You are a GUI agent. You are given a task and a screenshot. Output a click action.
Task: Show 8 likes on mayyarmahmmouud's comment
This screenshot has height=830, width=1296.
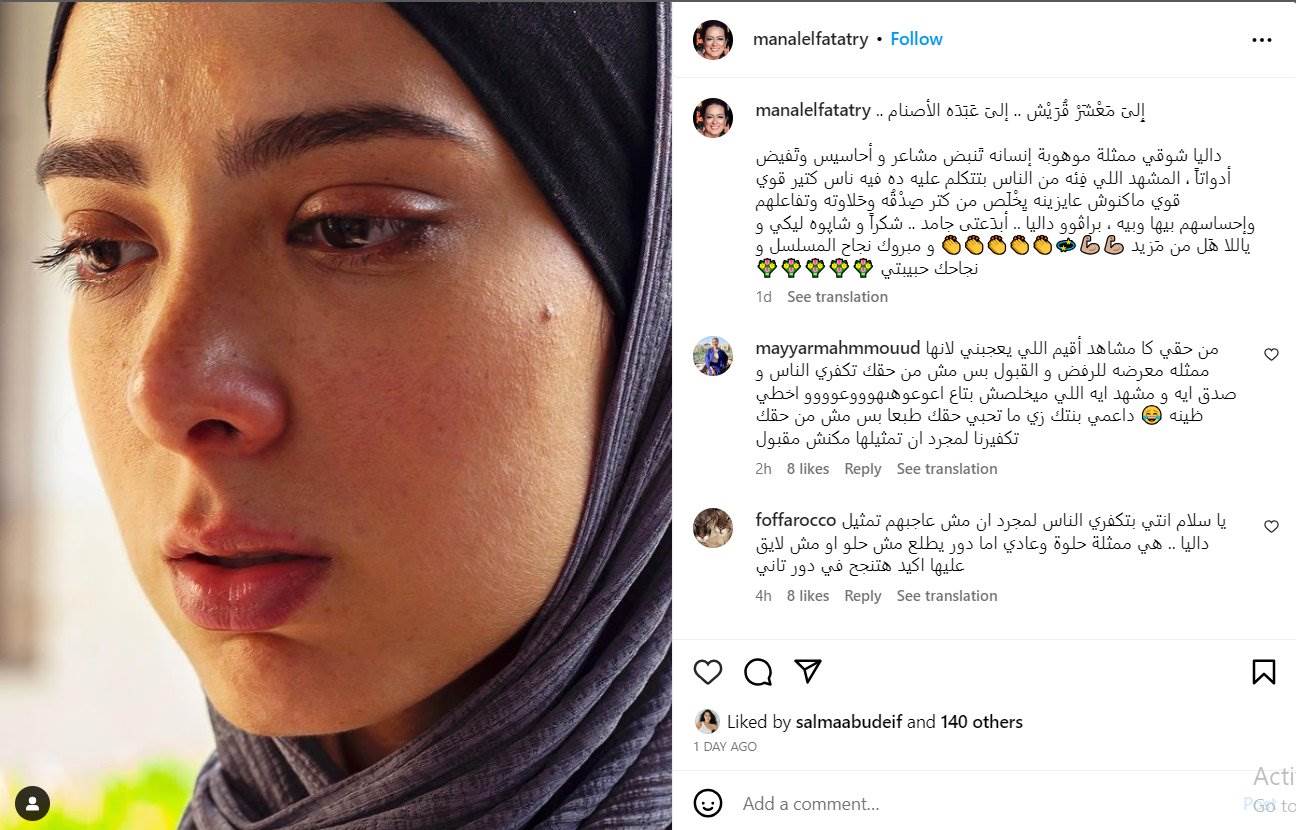pyautogui.click(x=808, y=469)
